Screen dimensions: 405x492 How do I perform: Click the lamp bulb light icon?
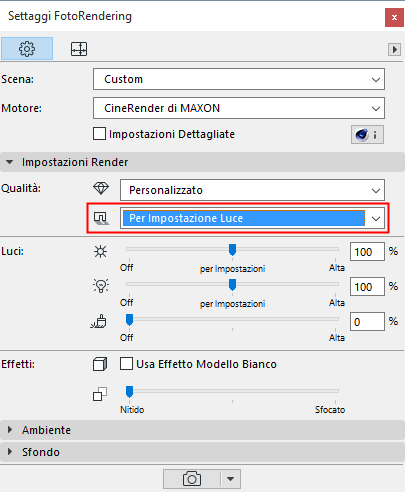(101, 286)
